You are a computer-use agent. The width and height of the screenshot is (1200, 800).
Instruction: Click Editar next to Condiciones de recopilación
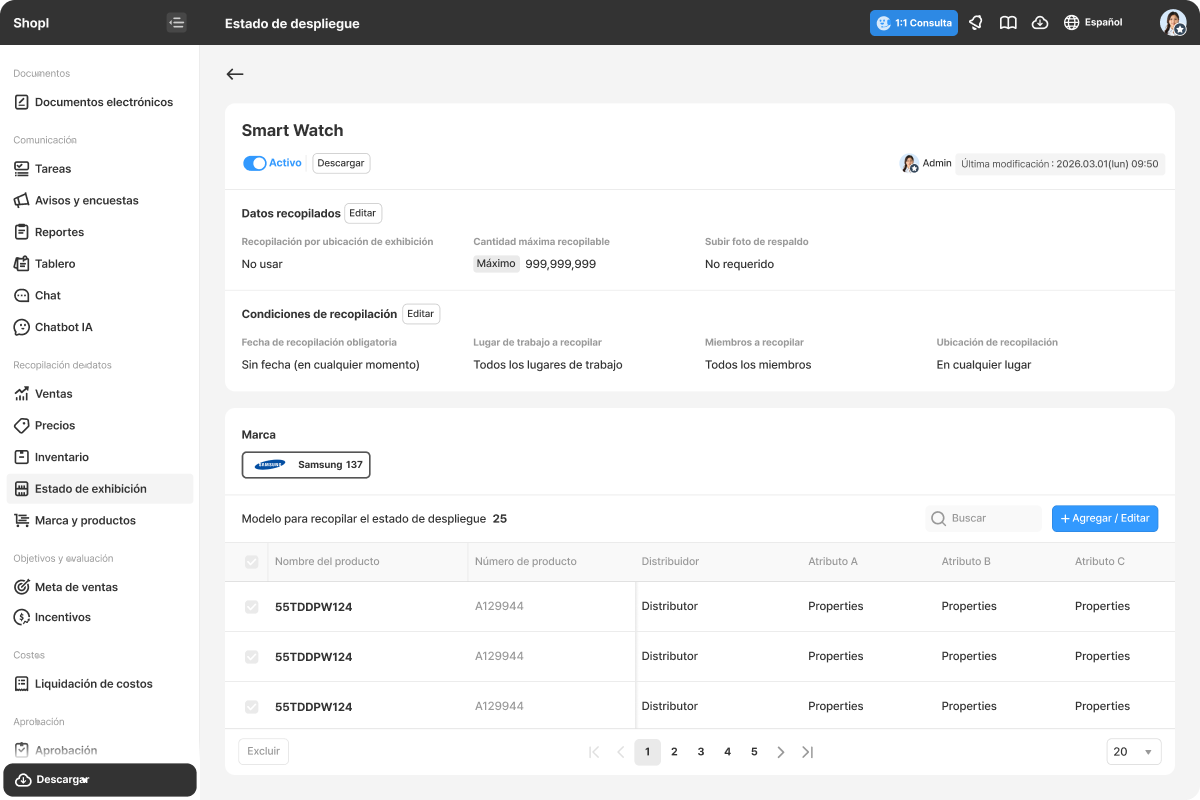[421, 314]
